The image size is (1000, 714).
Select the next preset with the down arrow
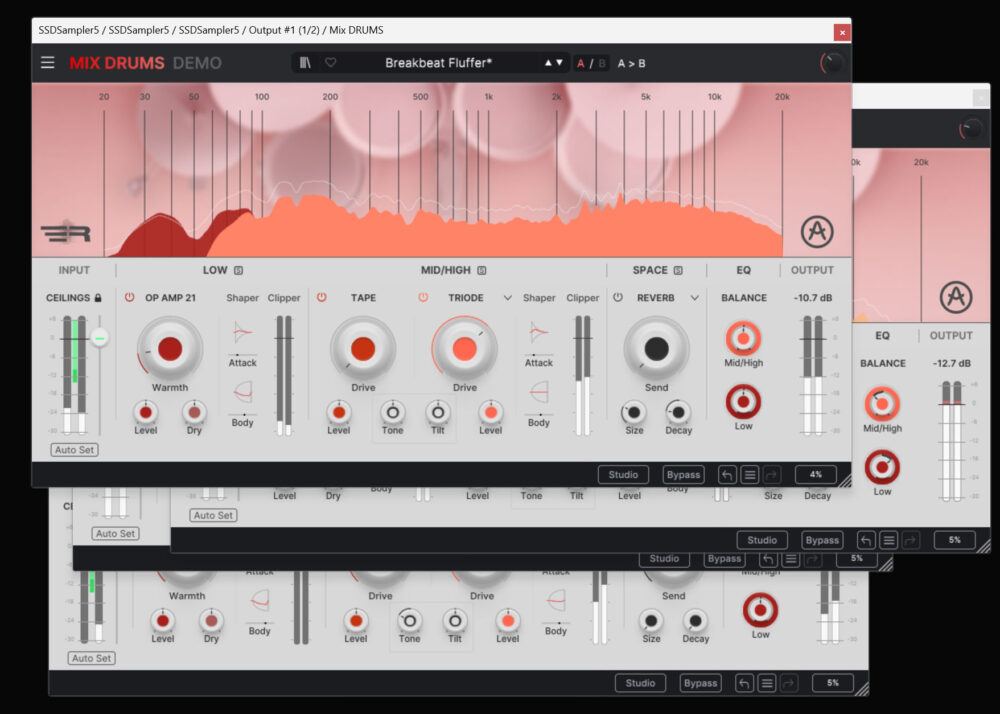coord(559,63)
